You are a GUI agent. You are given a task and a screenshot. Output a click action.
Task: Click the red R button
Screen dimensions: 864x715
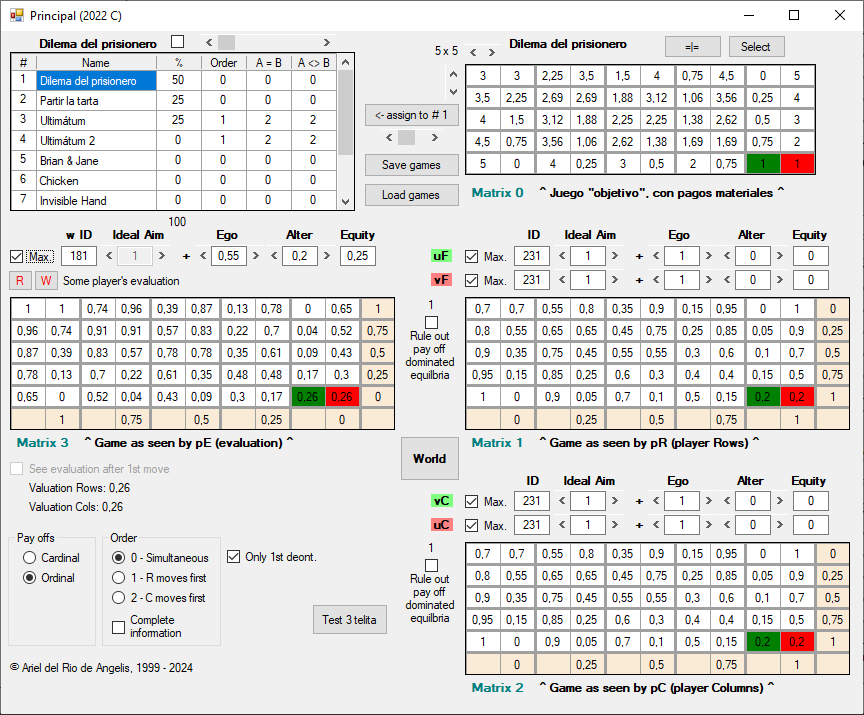pos(19,280)
